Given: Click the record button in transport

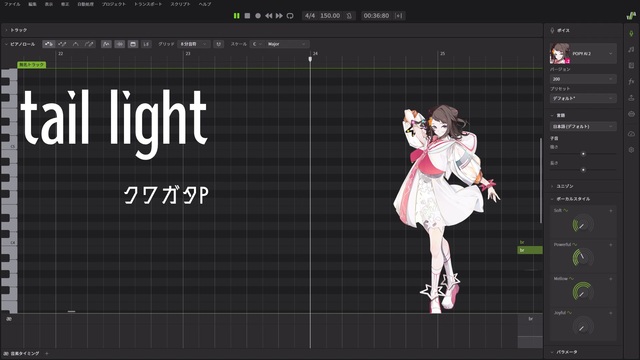Looking at the screenshot, I should (x=258, y=16).
